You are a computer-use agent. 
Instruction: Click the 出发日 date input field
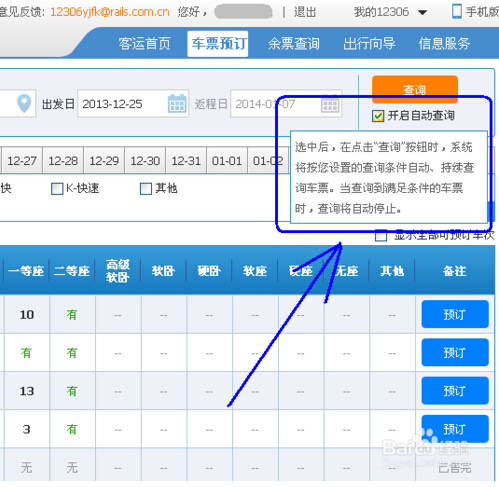pos(133,103)
